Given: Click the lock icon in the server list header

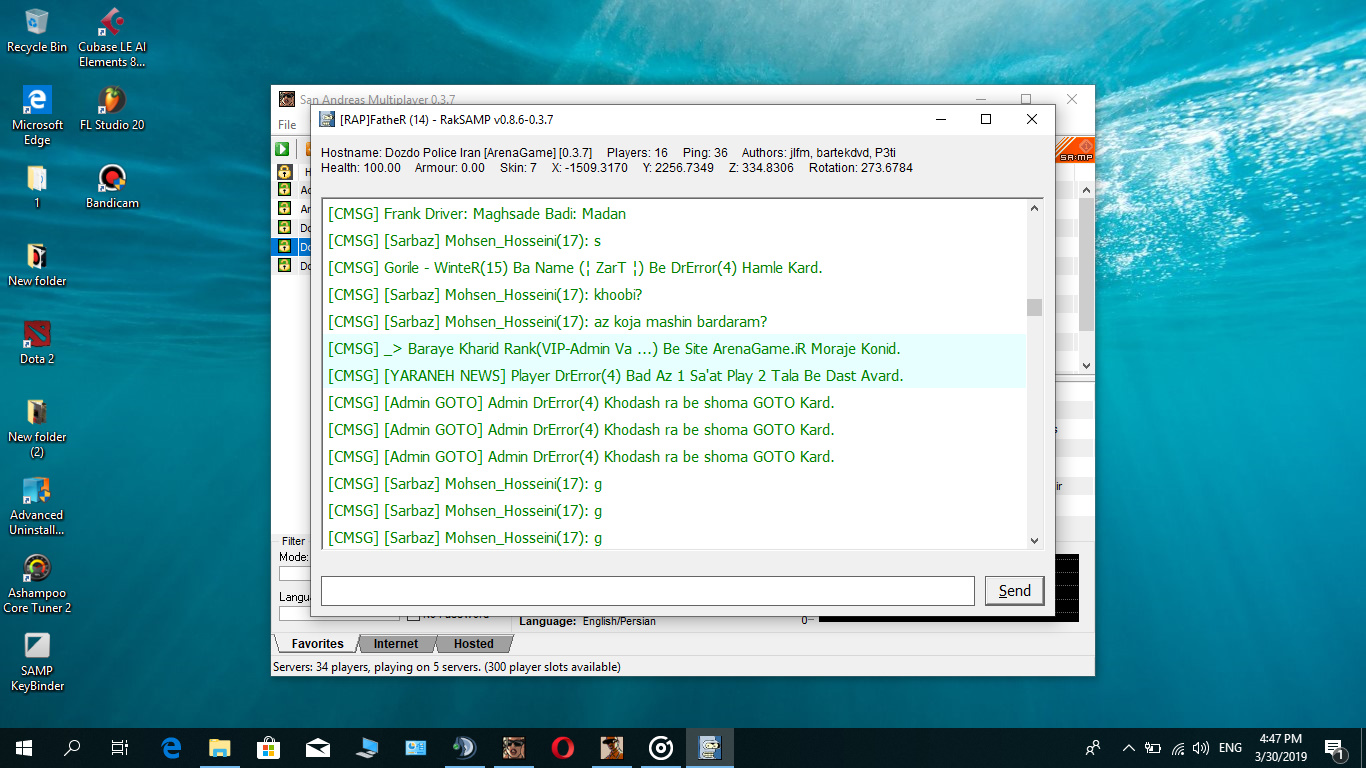Looking at the screenshot, I should (x=284, y=172).
